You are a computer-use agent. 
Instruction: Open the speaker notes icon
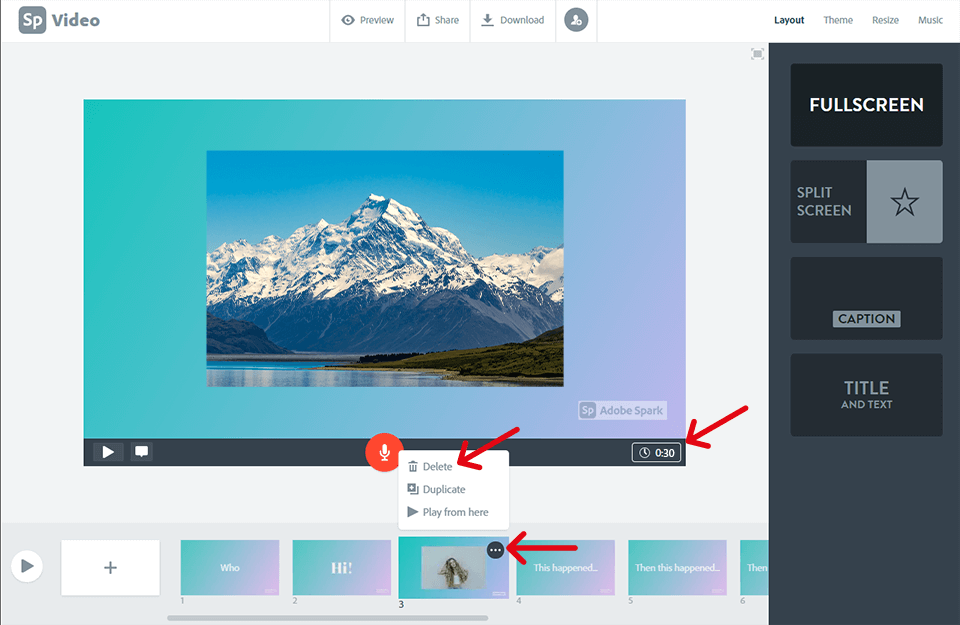(x=141, y=452)
